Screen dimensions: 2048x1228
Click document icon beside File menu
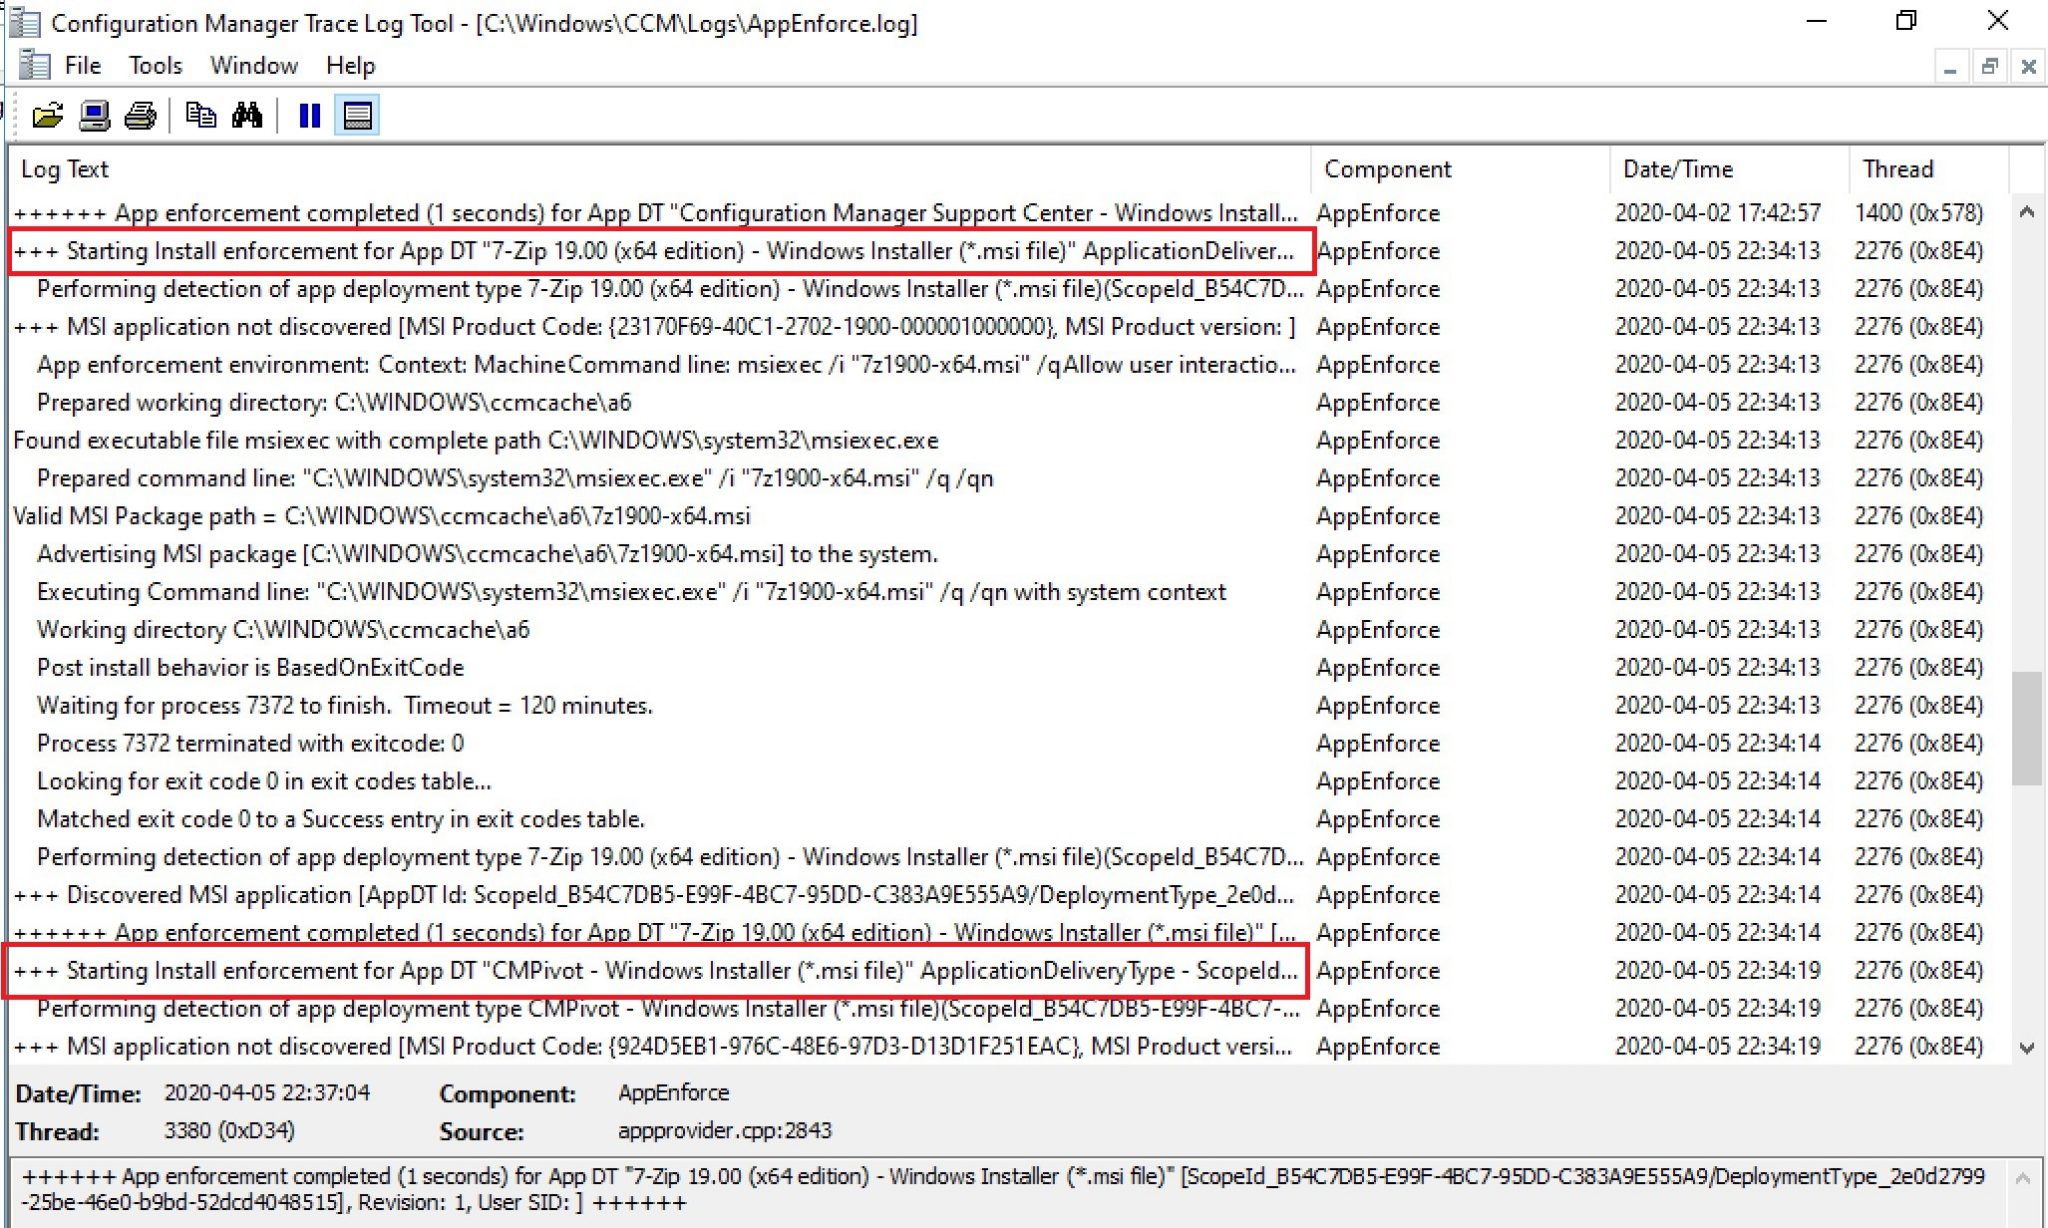click(x=34, y=65)
